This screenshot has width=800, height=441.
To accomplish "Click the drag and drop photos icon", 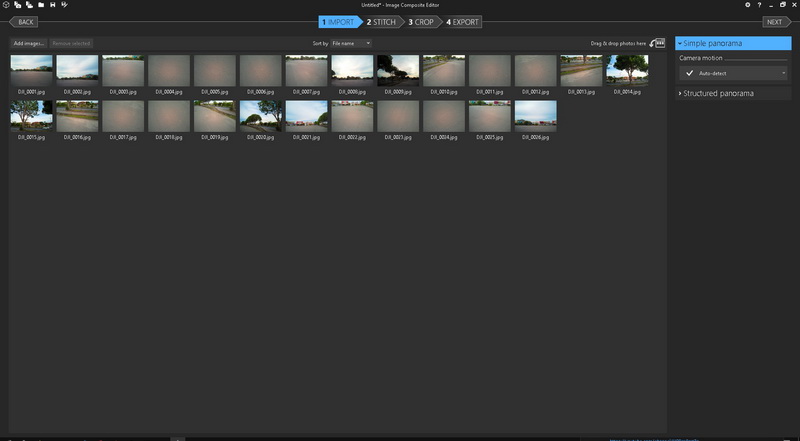I will 657,44.
